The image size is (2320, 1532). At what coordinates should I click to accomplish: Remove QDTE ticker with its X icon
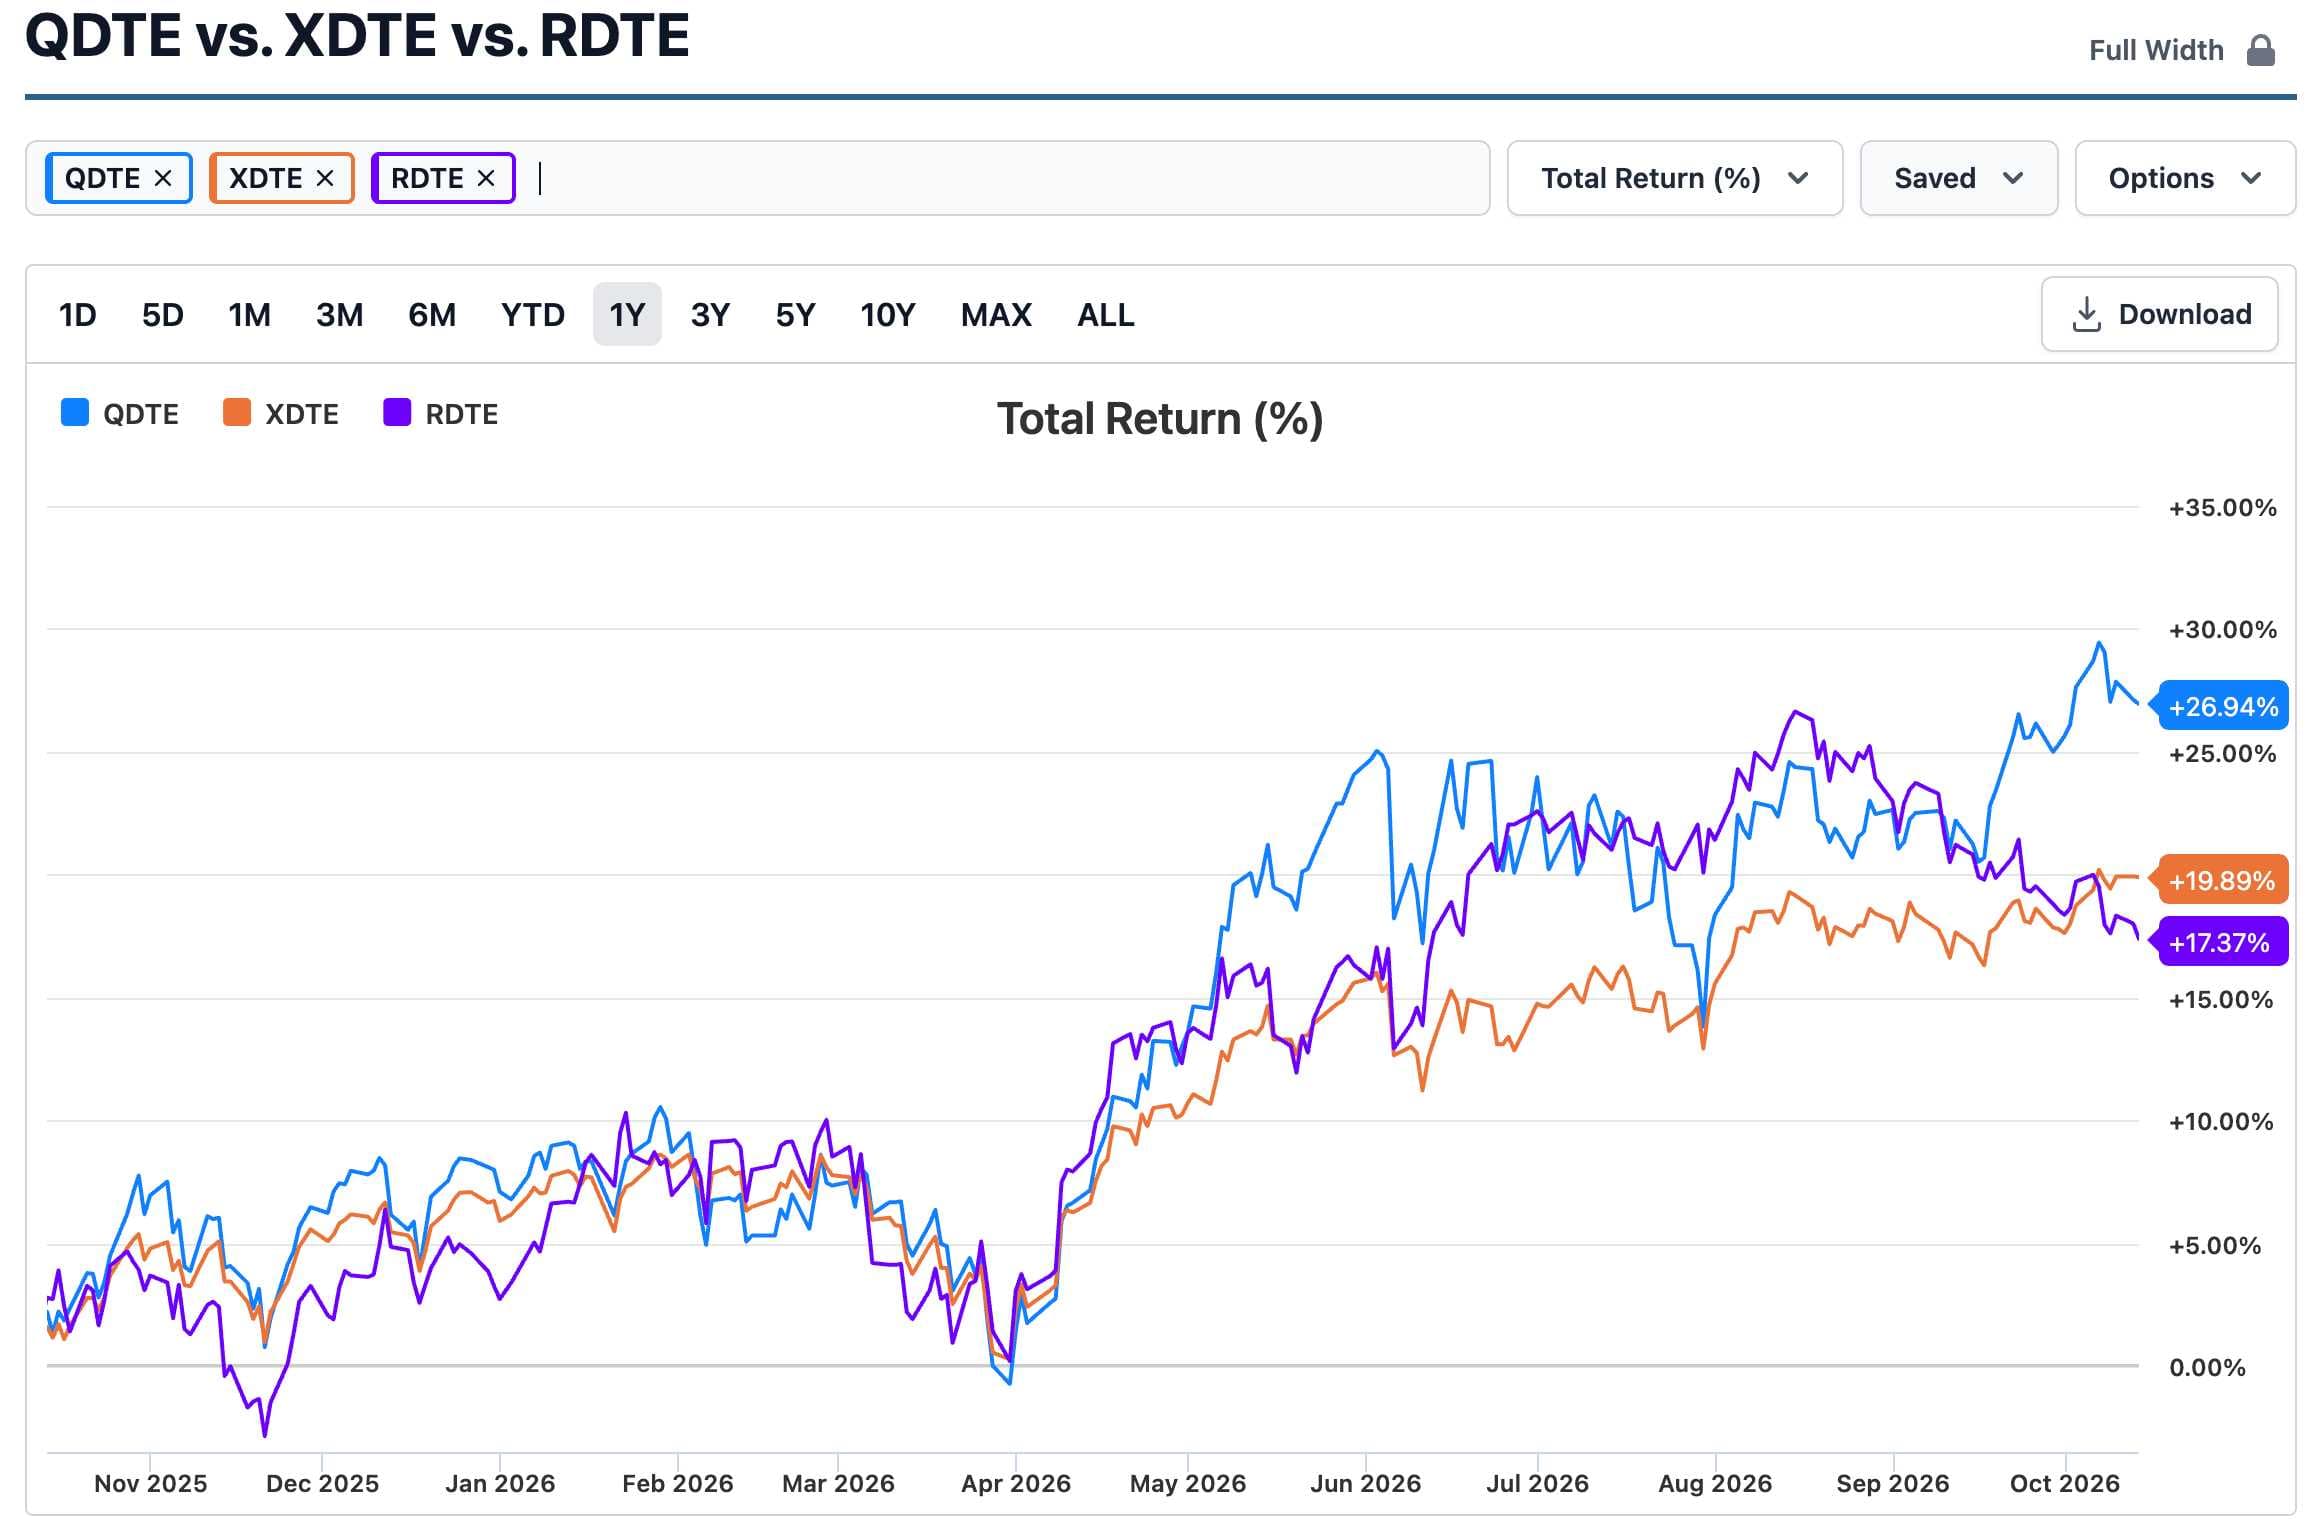163,178
